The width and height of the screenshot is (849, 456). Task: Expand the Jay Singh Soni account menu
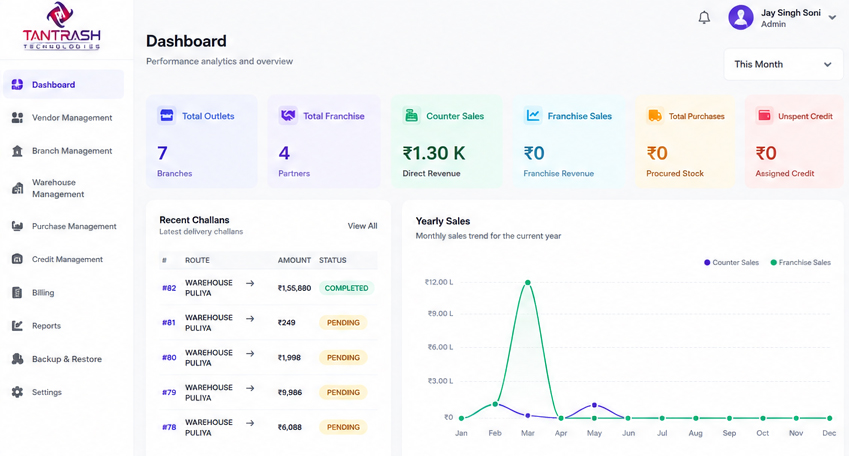click(832, 18)
